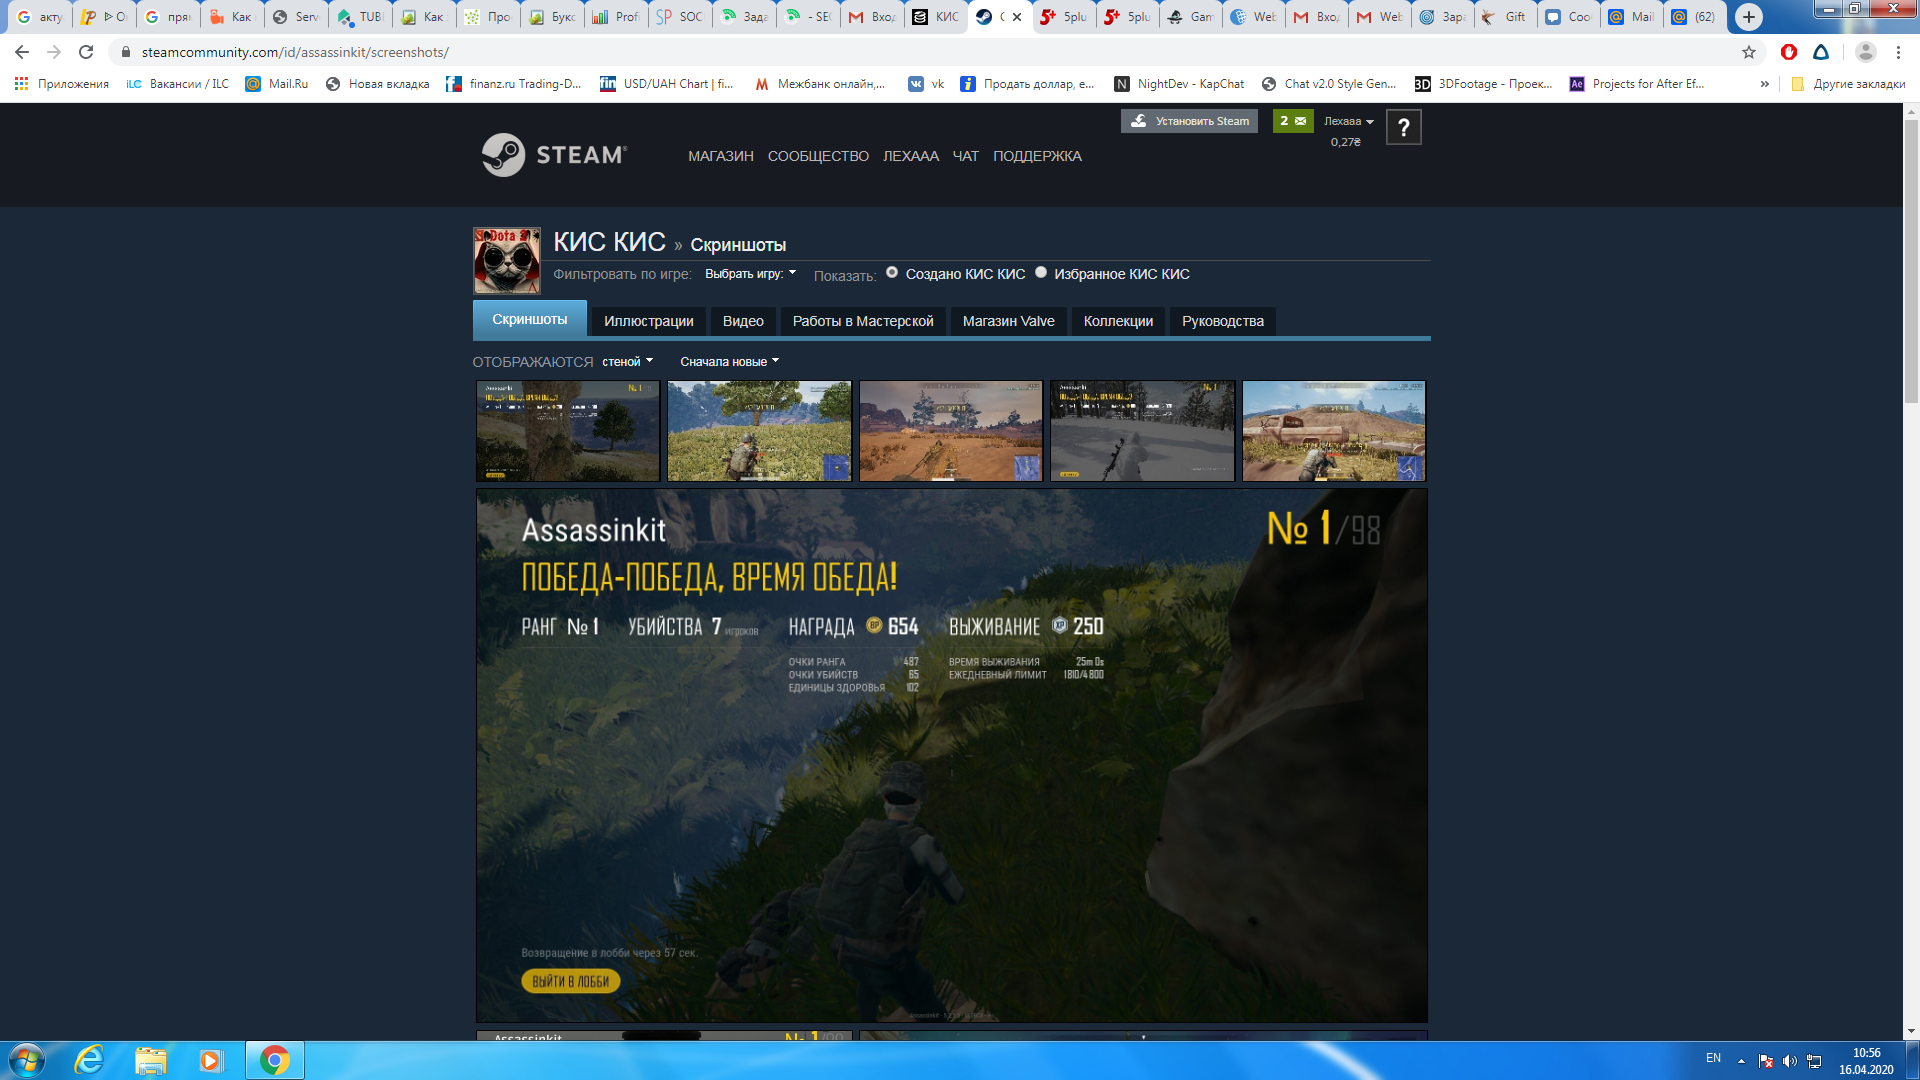Expand the Лехааа account dropdown
Screen dimensions: 1920x1080
tap(1349, 121)
